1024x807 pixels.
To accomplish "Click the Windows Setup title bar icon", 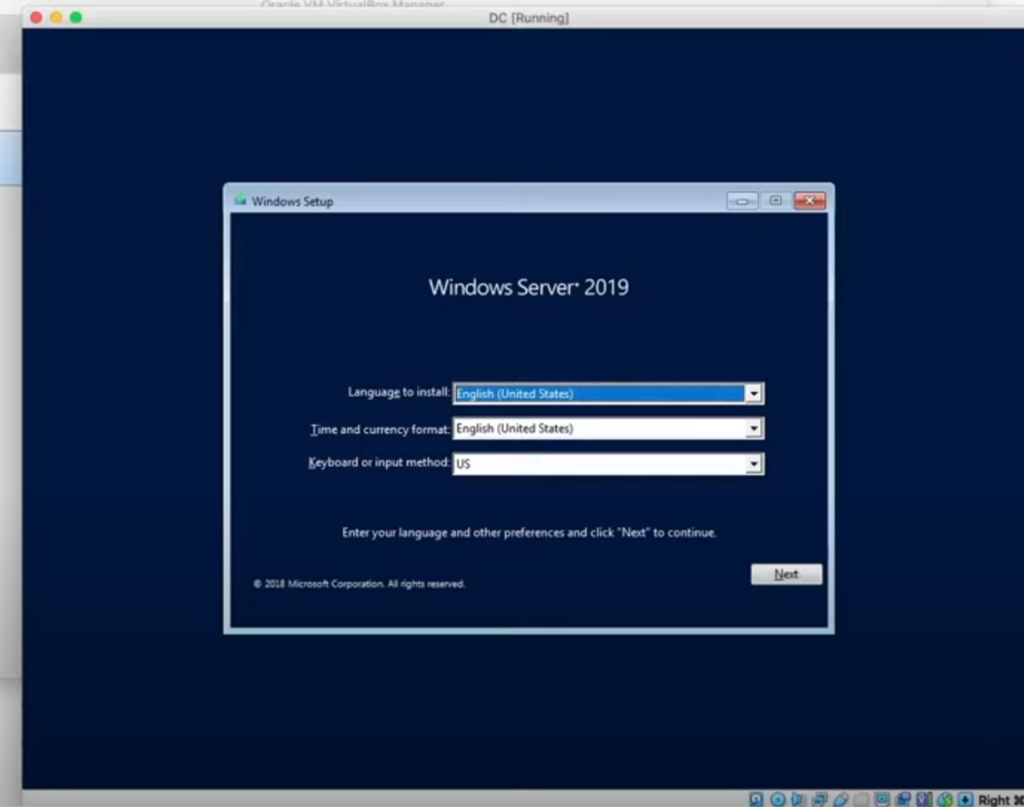I will [x=240, y=201].
